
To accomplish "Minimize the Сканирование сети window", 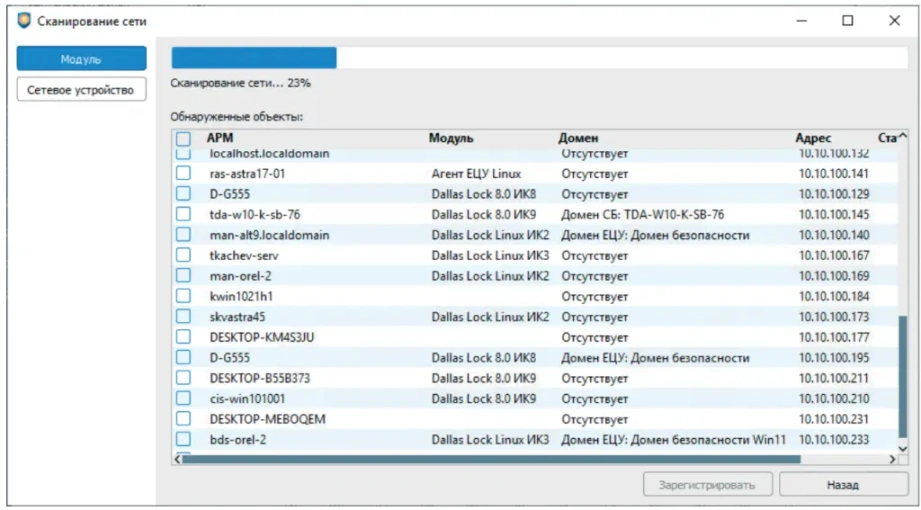I will click(802, 21).
